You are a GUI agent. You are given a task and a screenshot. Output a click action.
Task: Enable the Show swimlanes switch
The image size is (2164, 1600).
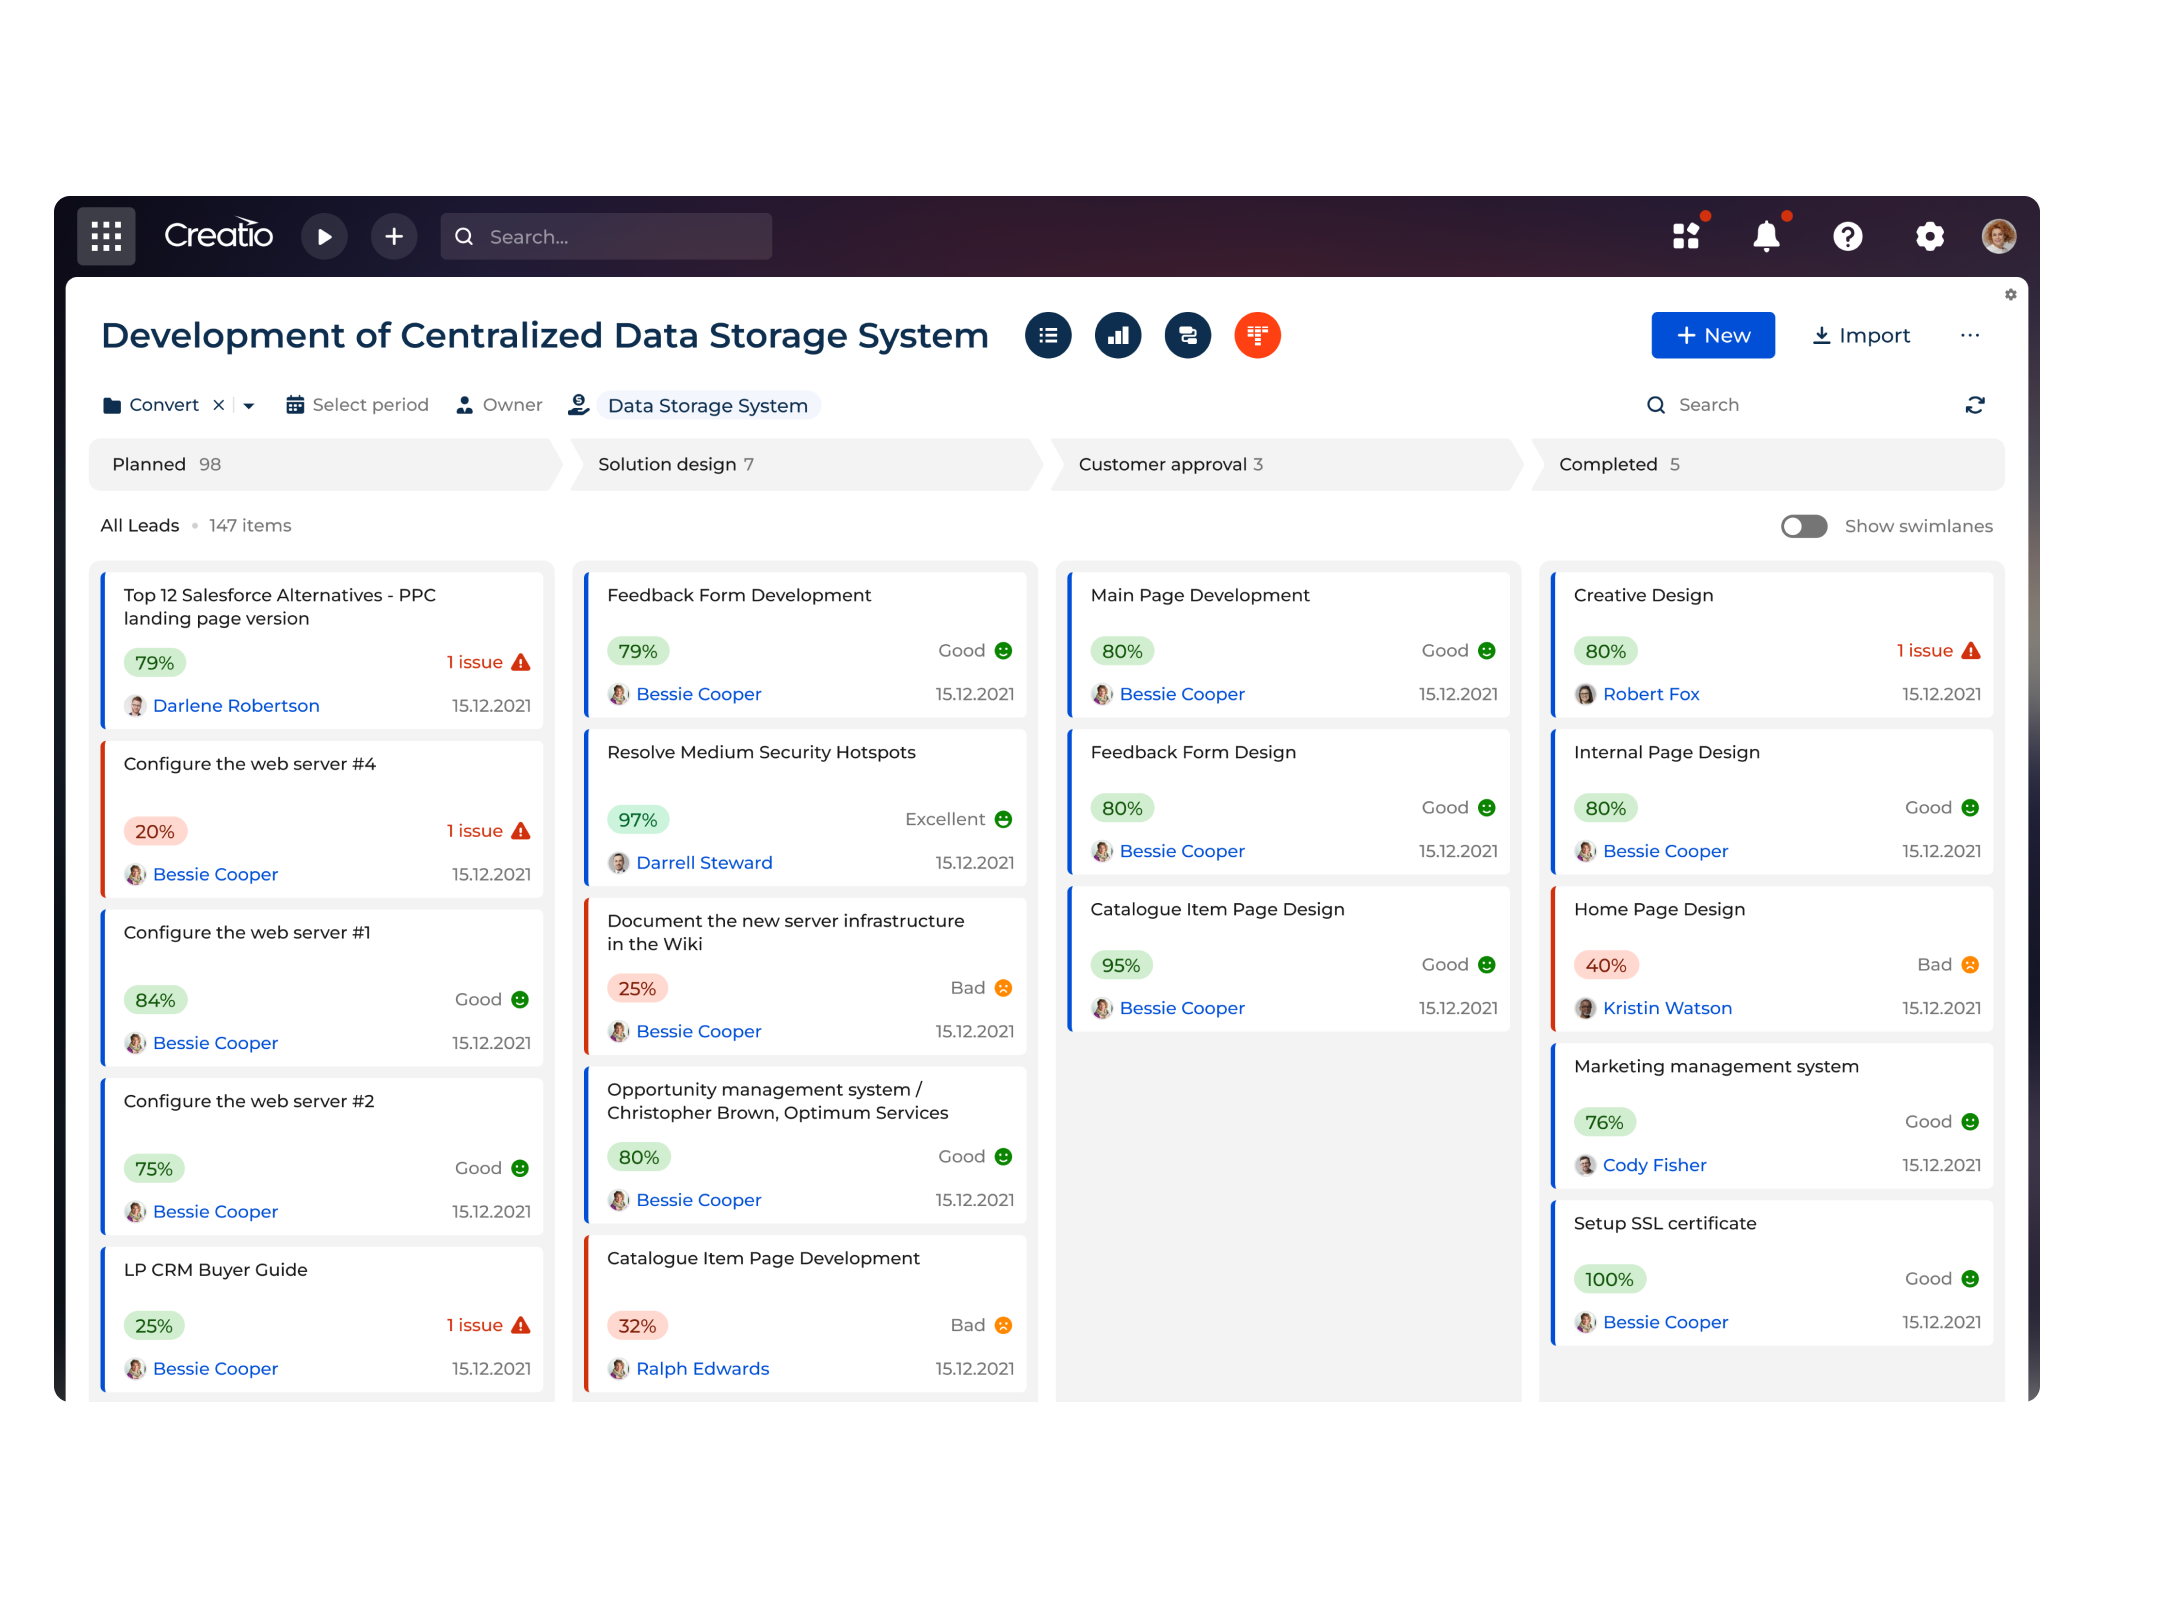tap(1803, 525)
